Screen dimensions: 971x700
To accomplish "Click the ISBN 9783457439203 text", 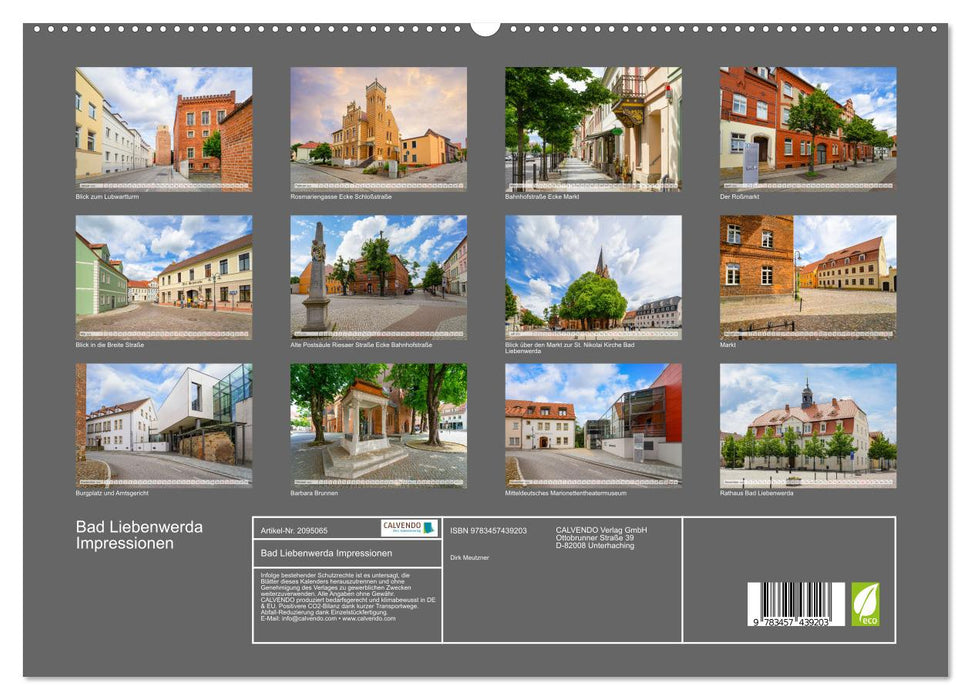I will (x=487, y=530).
